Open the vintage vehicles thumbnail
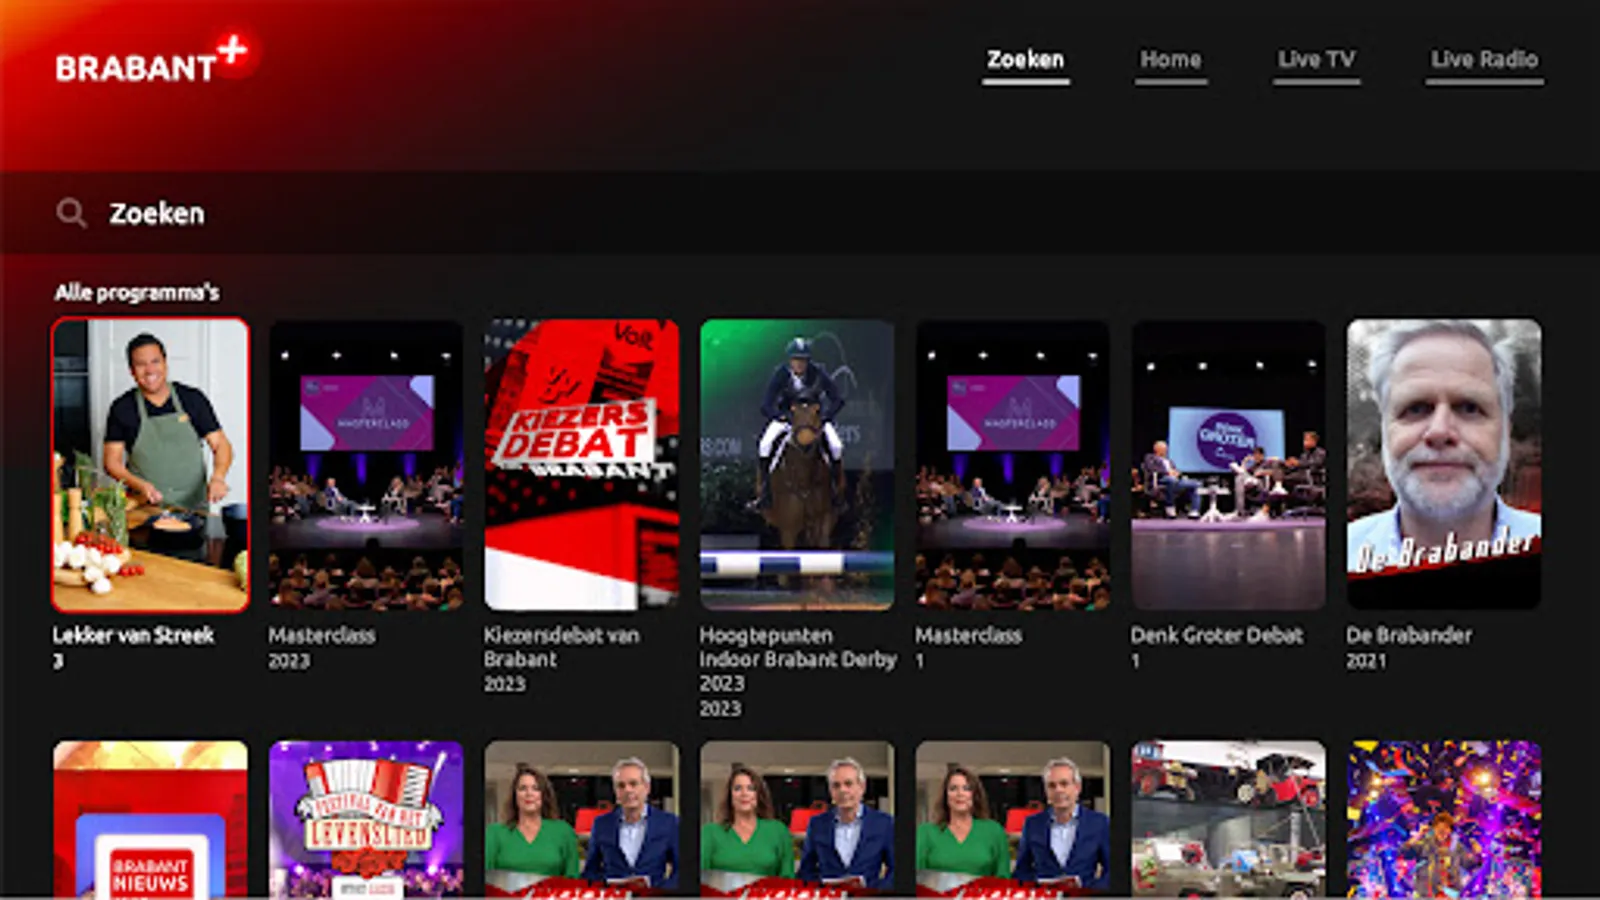Viewport: 1600px width, 900px height. tap(1228, 819)
